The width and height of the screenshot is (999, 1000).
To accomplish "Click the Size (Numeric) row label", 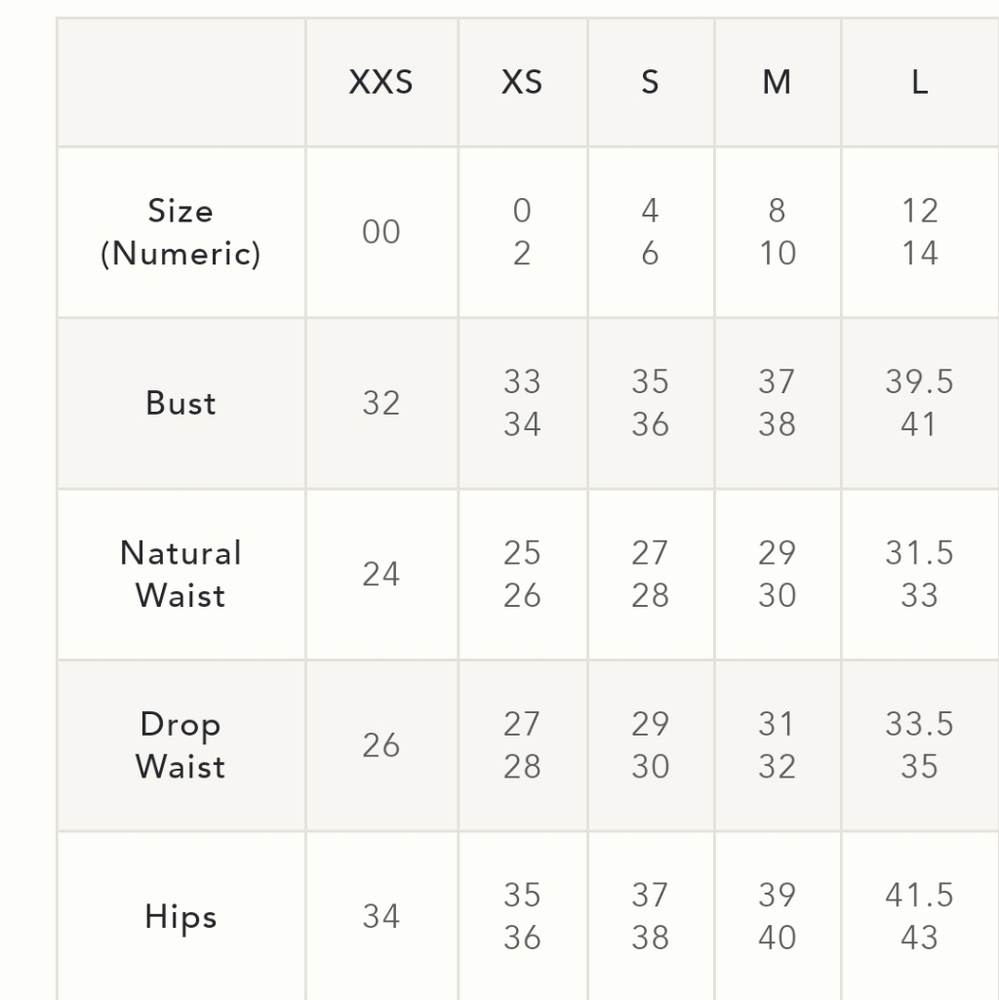I will point(181,232).
